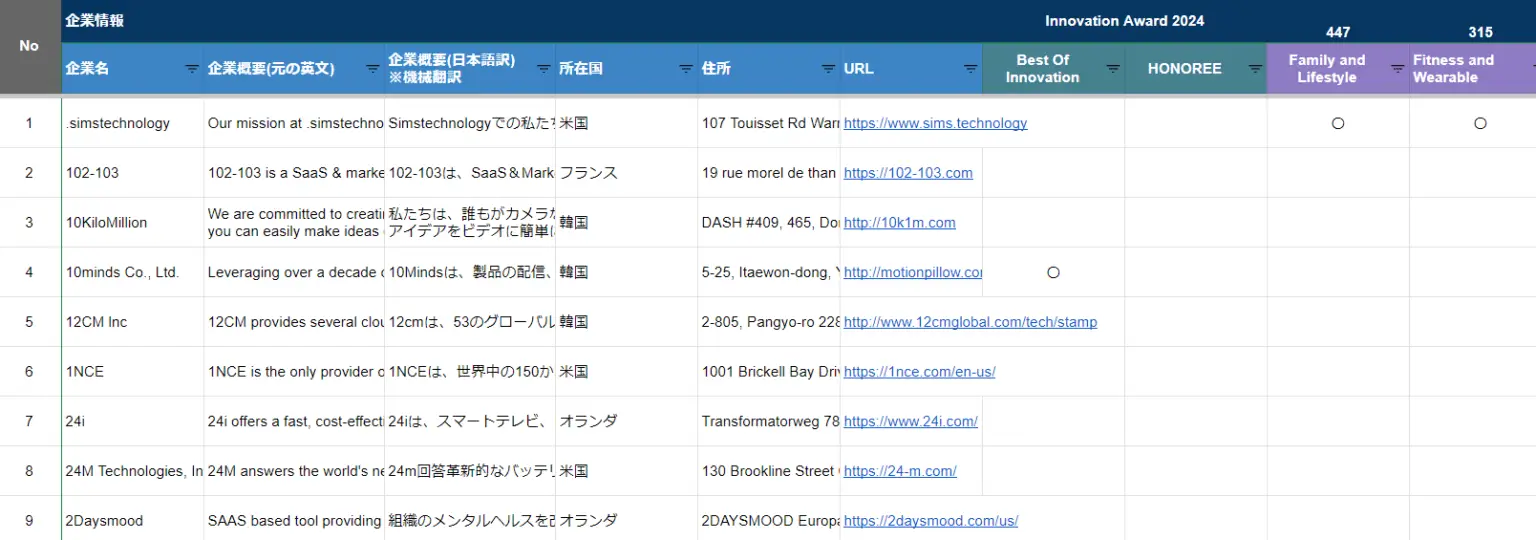This screenshot has height=540, width=1536.
Task: Select Family and Lifestyle circle for .simstechnology
Action: [1338, 123]
